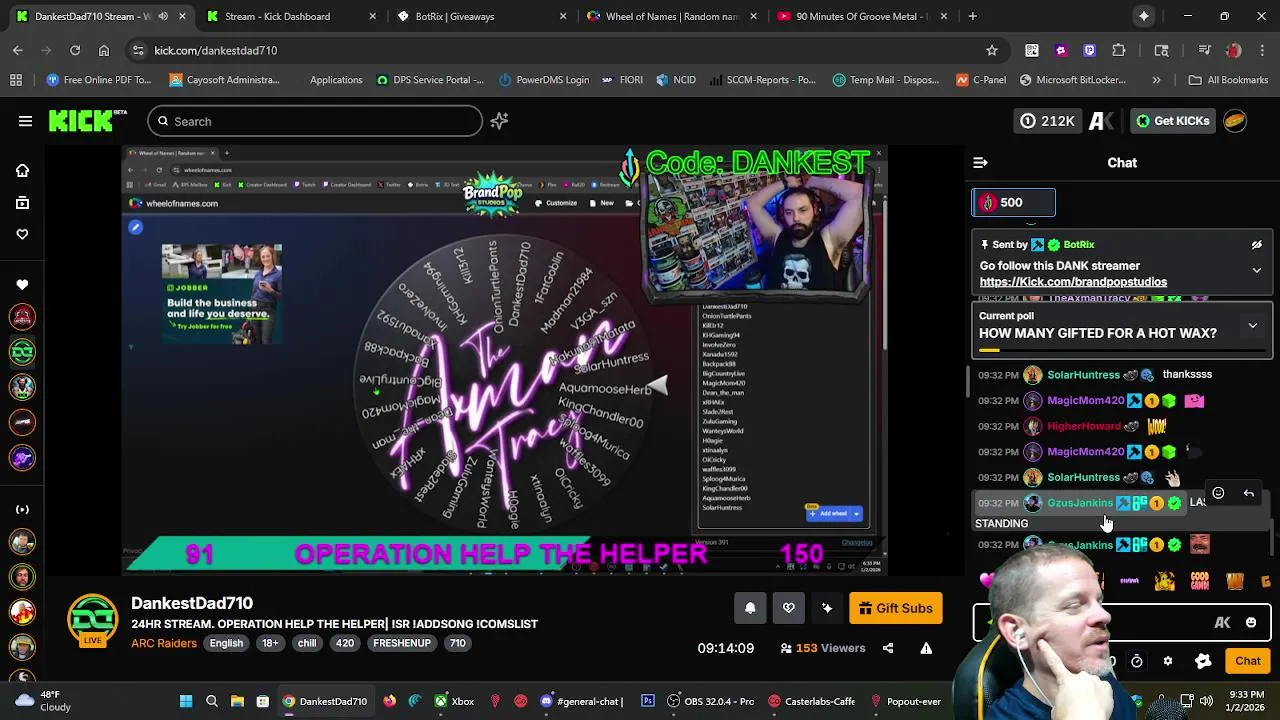This screenshot has width=1280, height=720.
Task: Open a new browser tab
Action: click(x=972, y=16)
